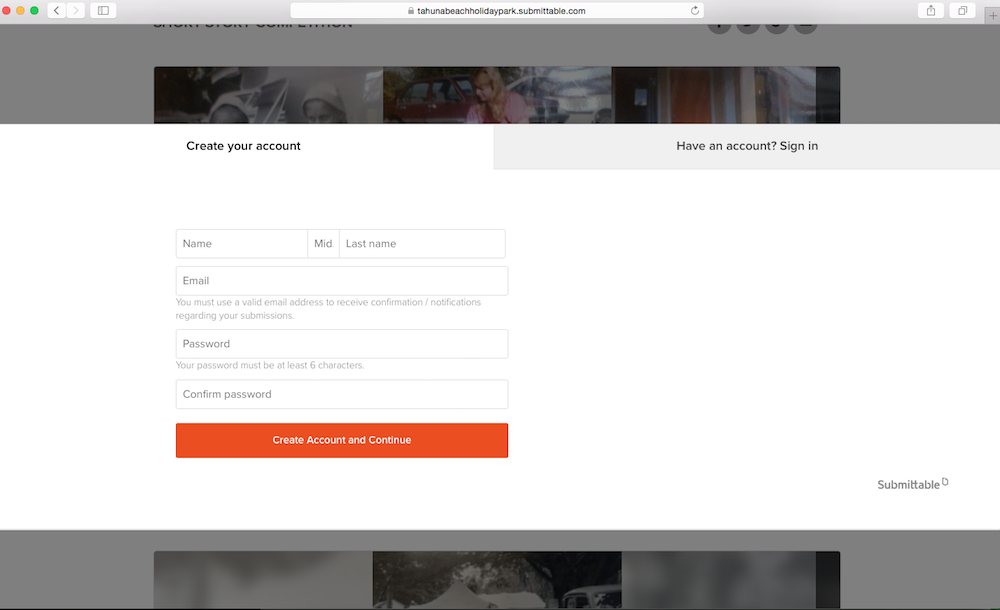
Task: Switch to Have an account? Sign in tab
Action: tap(746, 146)
